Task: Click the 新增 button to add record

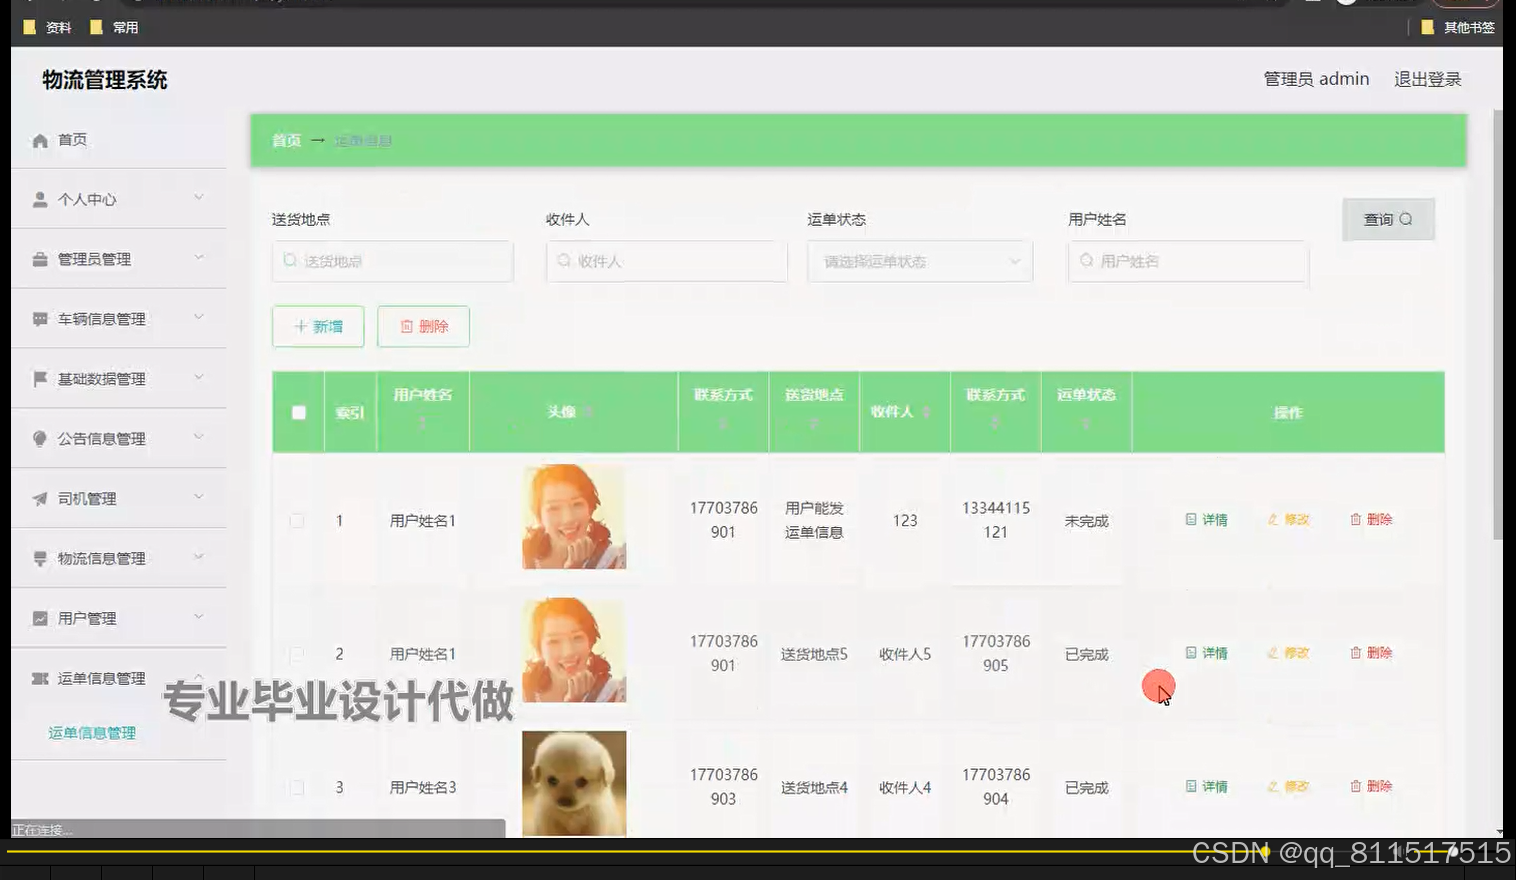Action: pyautogui.click(x=318, y=326)
